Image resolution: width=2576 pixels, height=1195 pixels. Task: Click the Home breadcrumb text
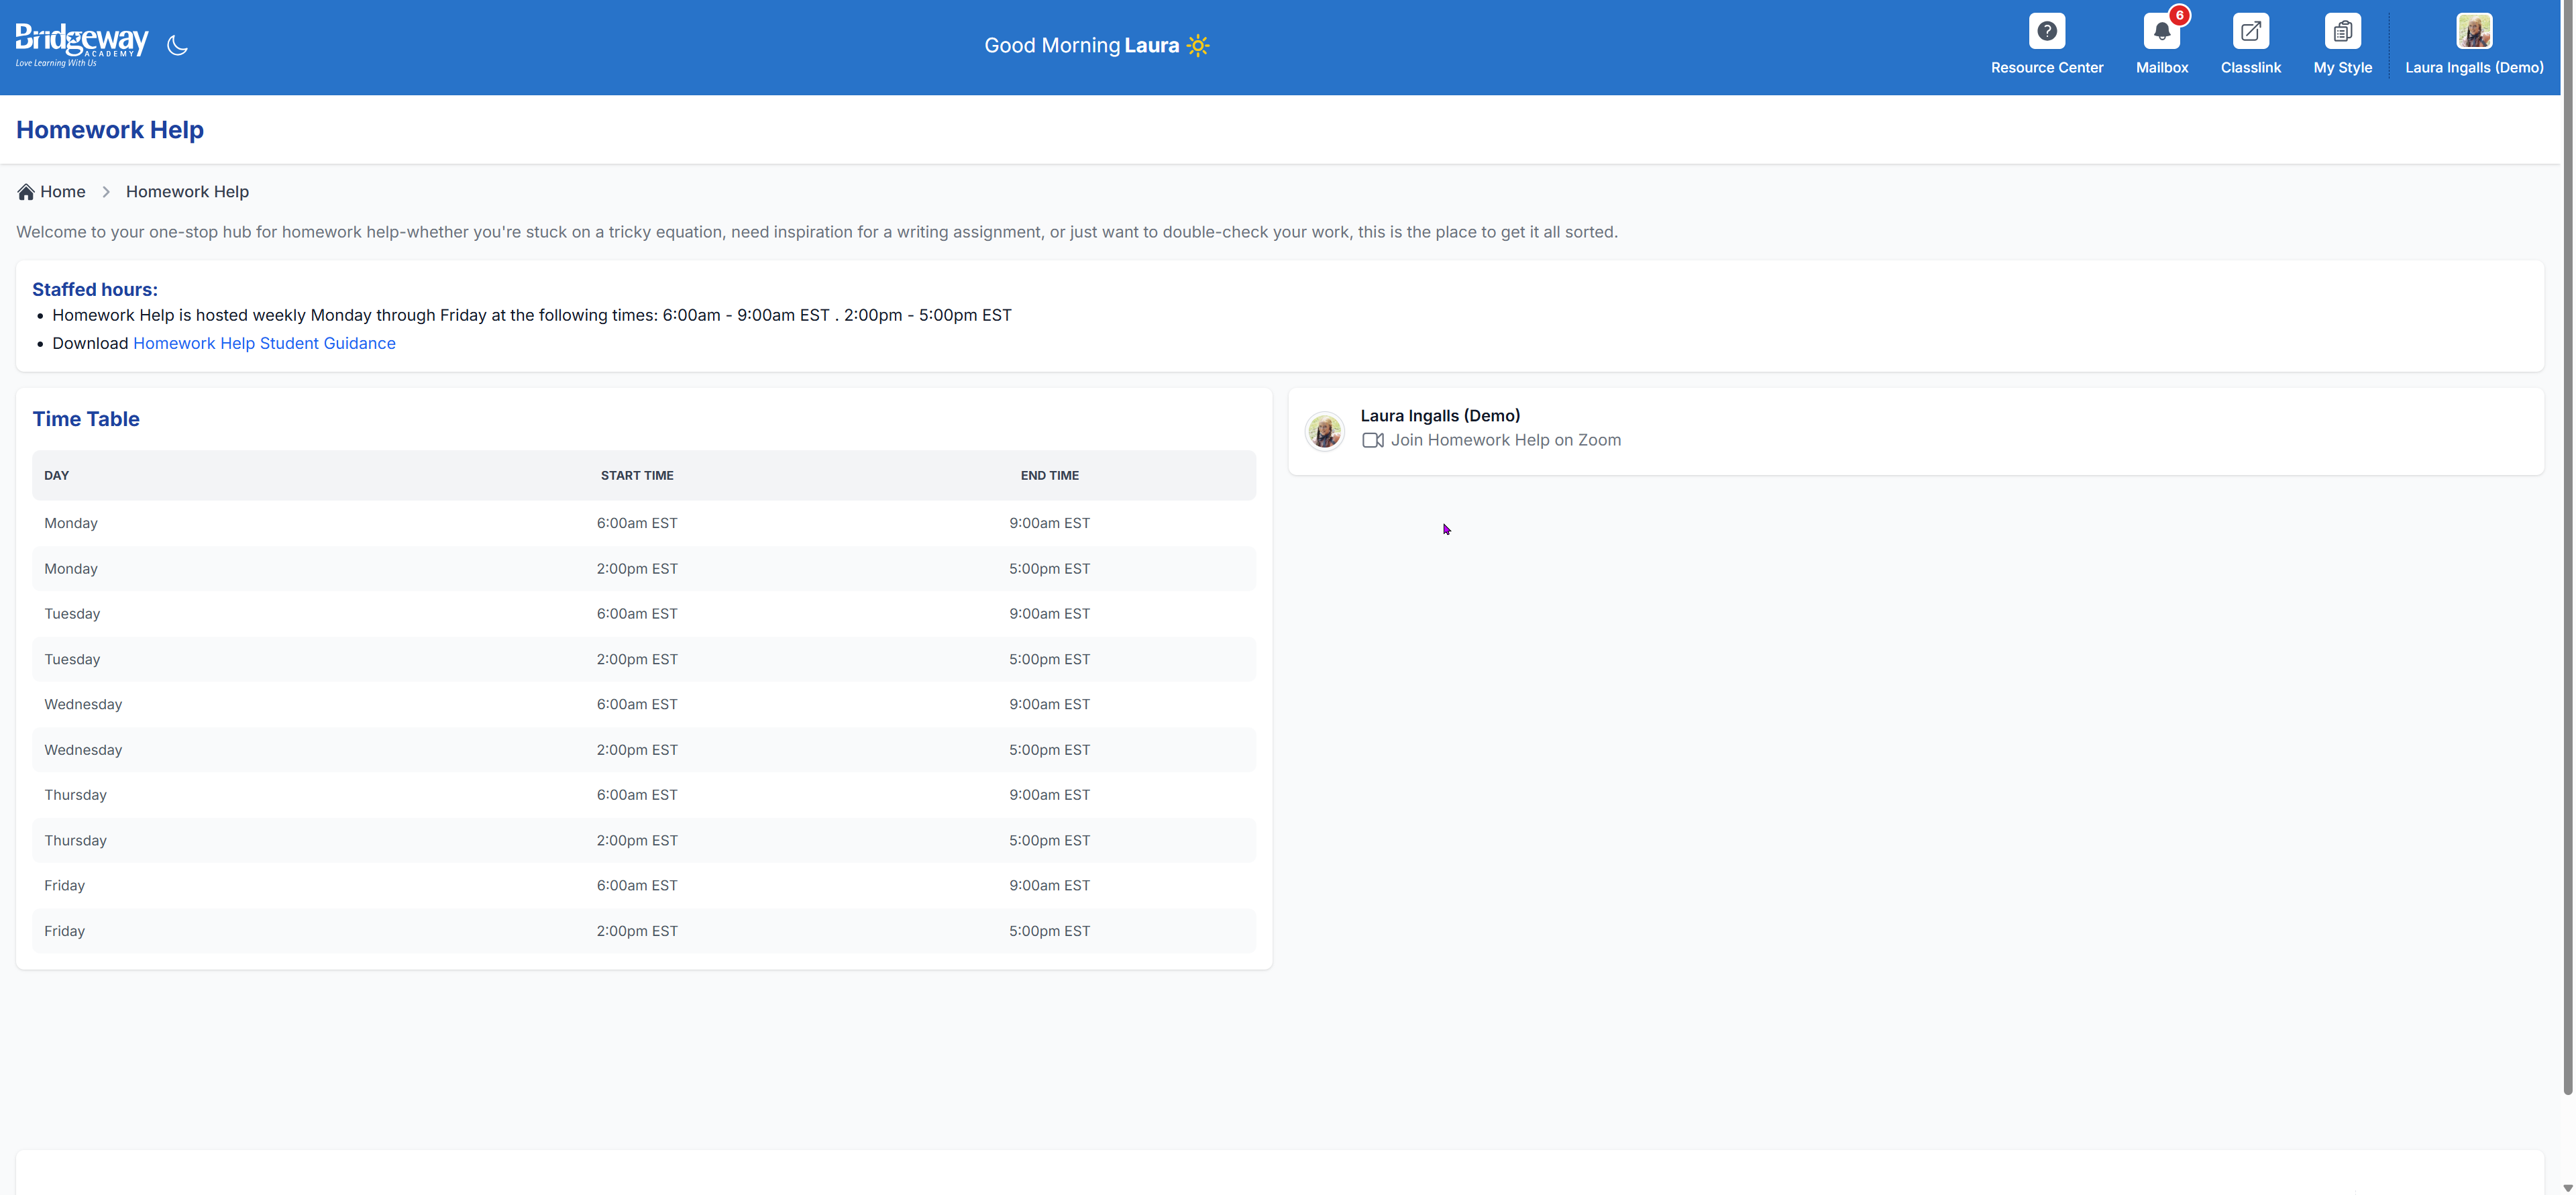pos(62,192)
